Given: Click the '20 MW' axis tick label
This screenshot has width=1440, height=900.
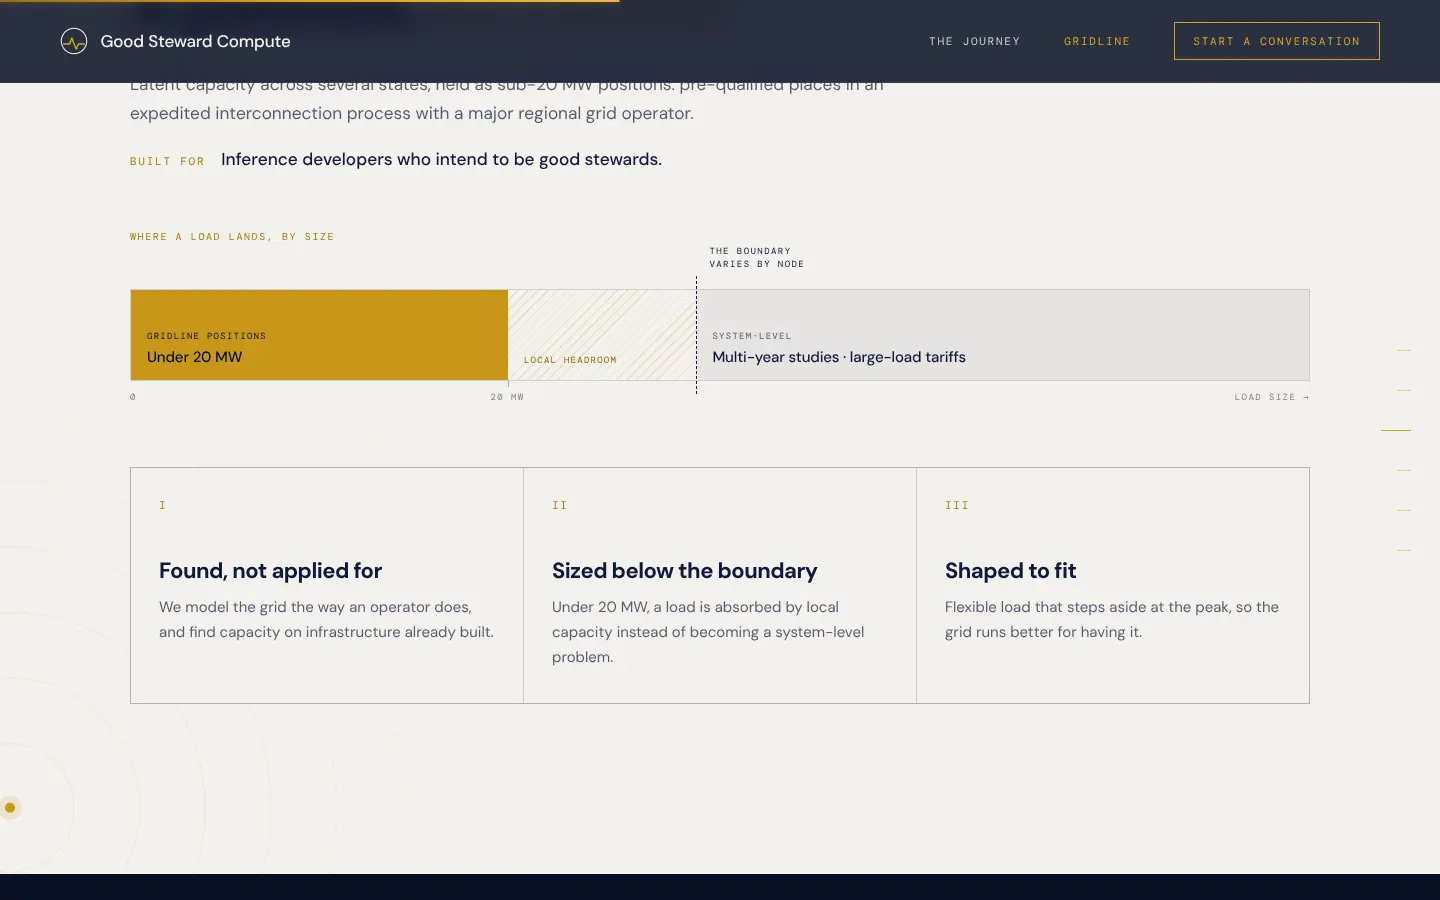Looking at the screenshot, I should tap(507, 397).
